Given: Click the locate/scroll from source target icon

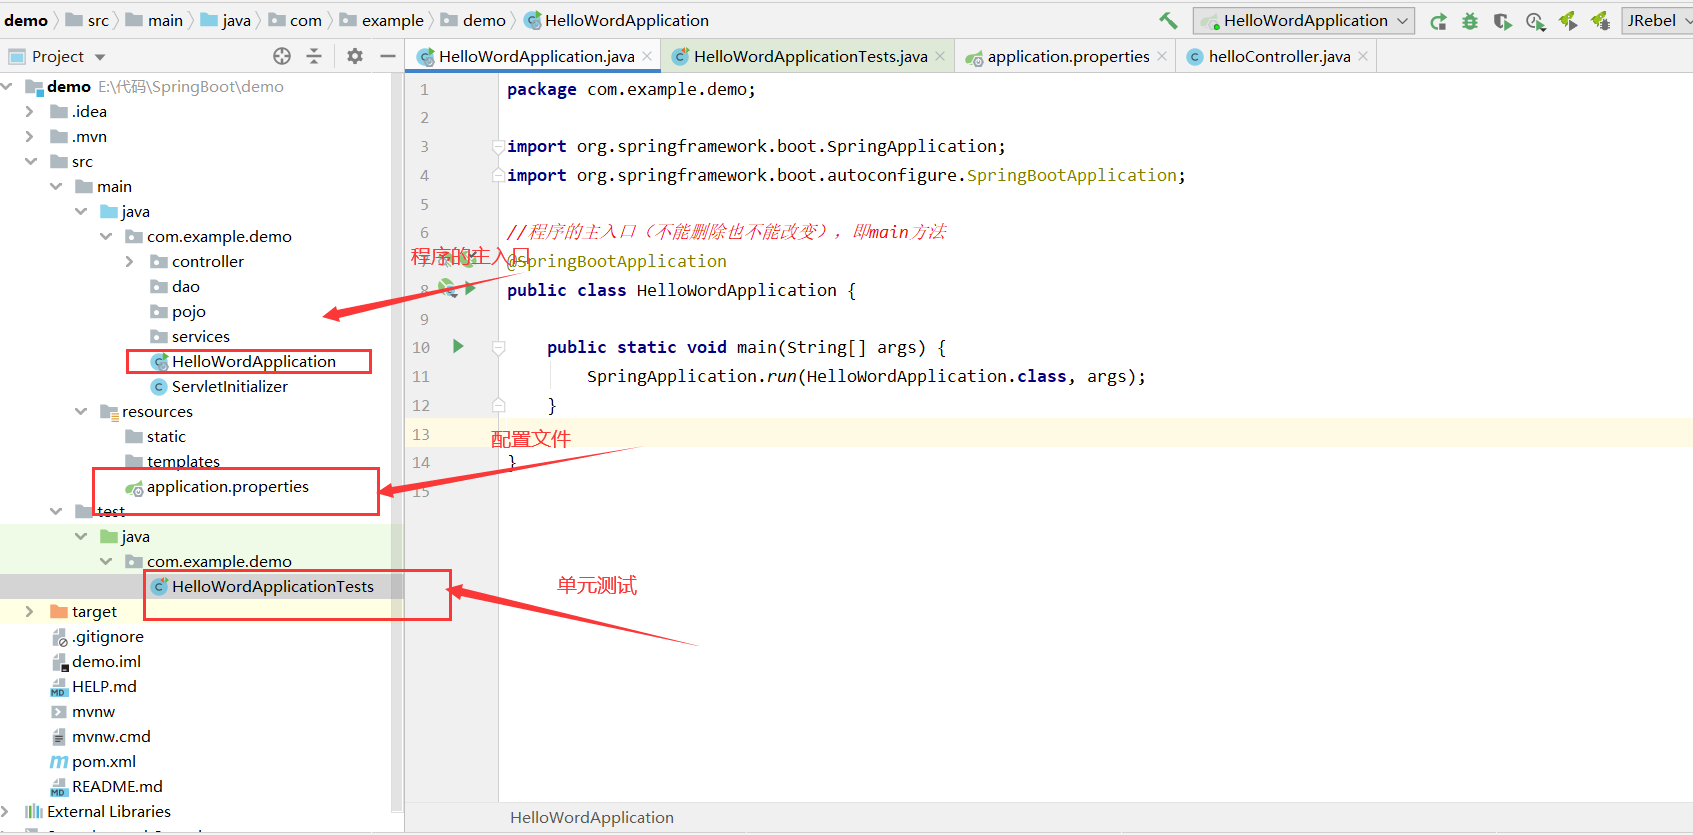Looking at the screenshot, I should click(282, 56).
